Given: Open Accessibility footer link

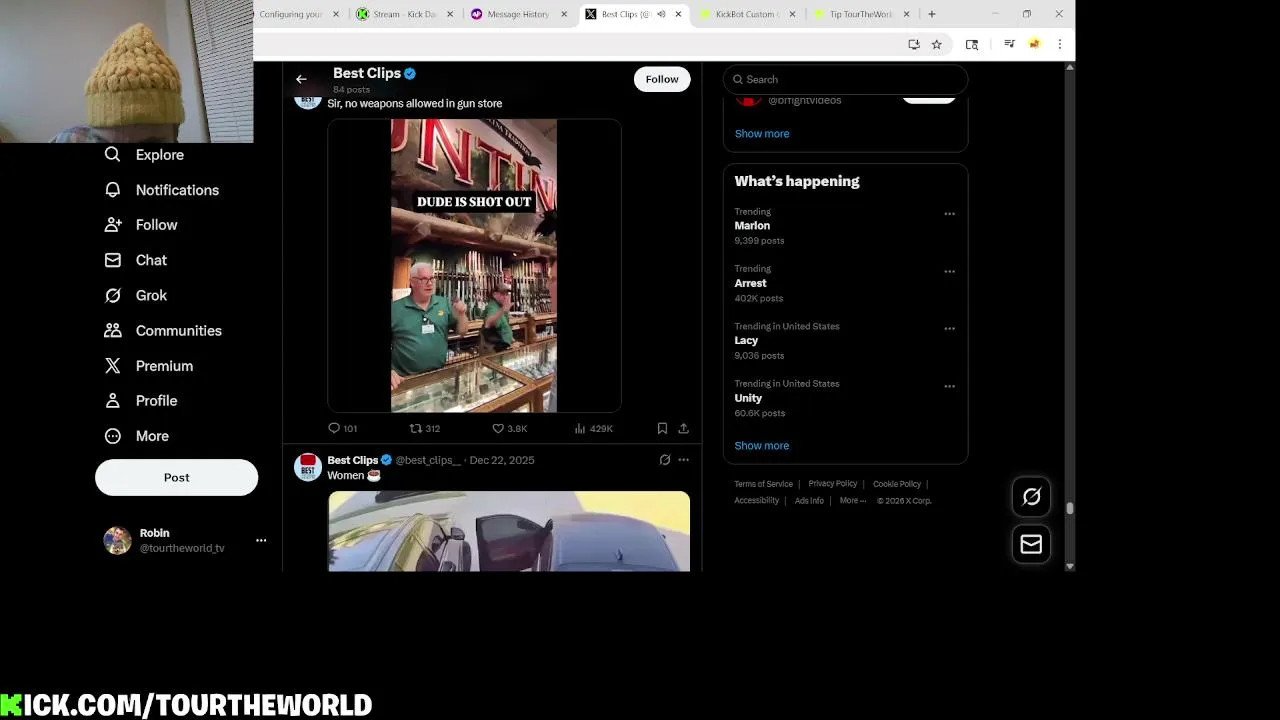Looking at the screenshot, I should click(757, 500).
